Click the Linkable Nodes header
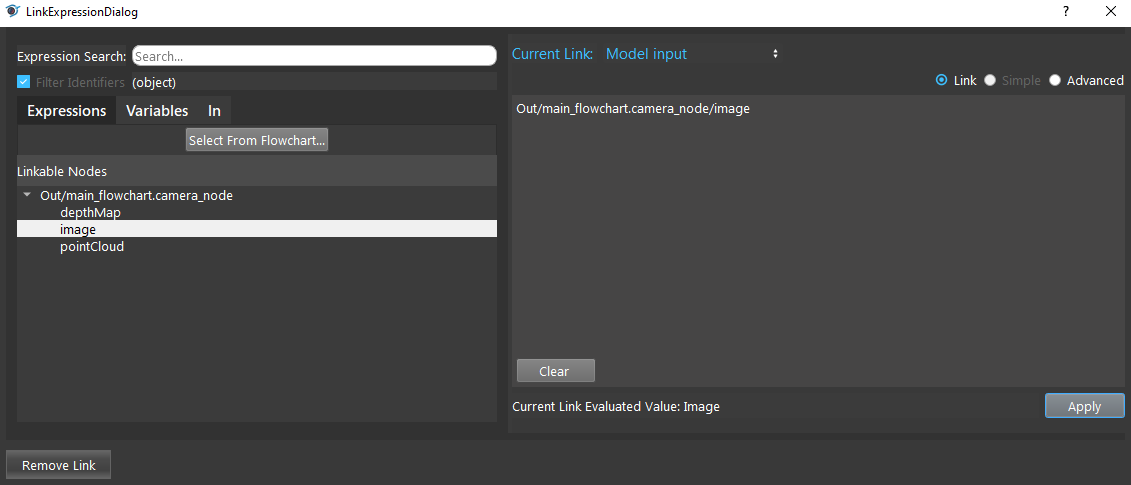The image size is (1131, 485). [x=257, y=171]
